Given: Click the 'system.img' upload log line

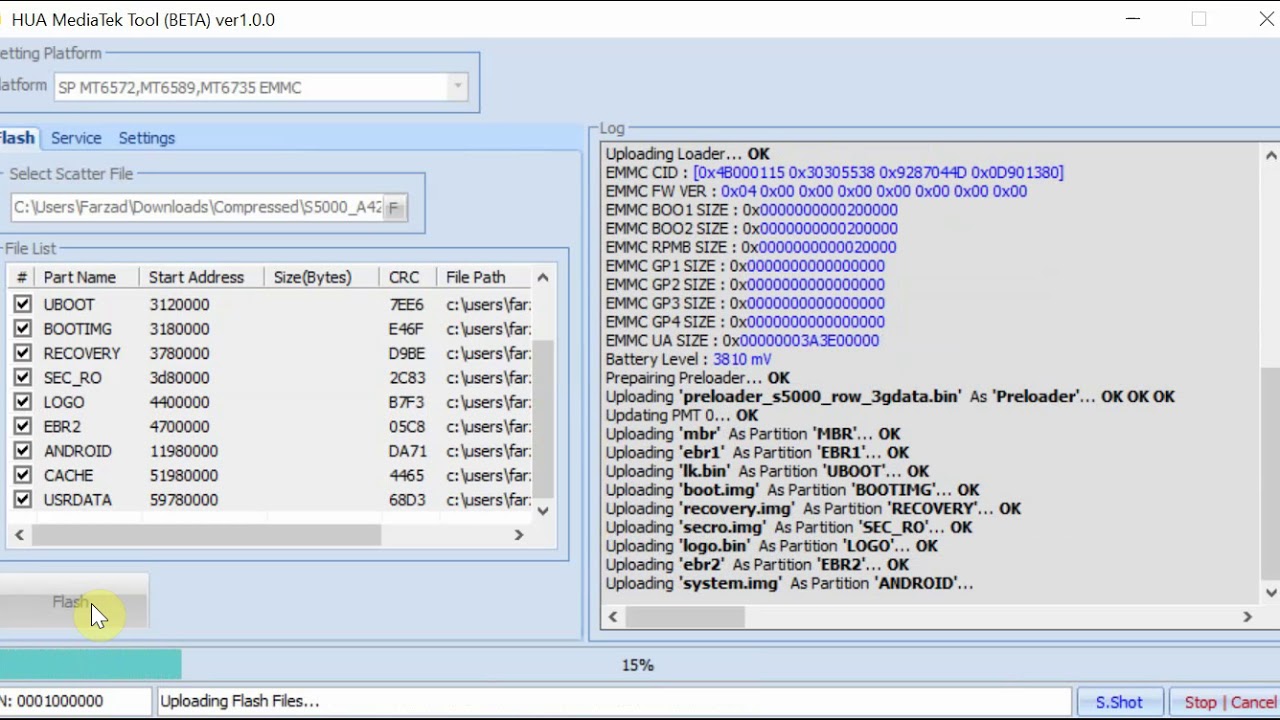Looking at the screenshot, I should [789, 583].
